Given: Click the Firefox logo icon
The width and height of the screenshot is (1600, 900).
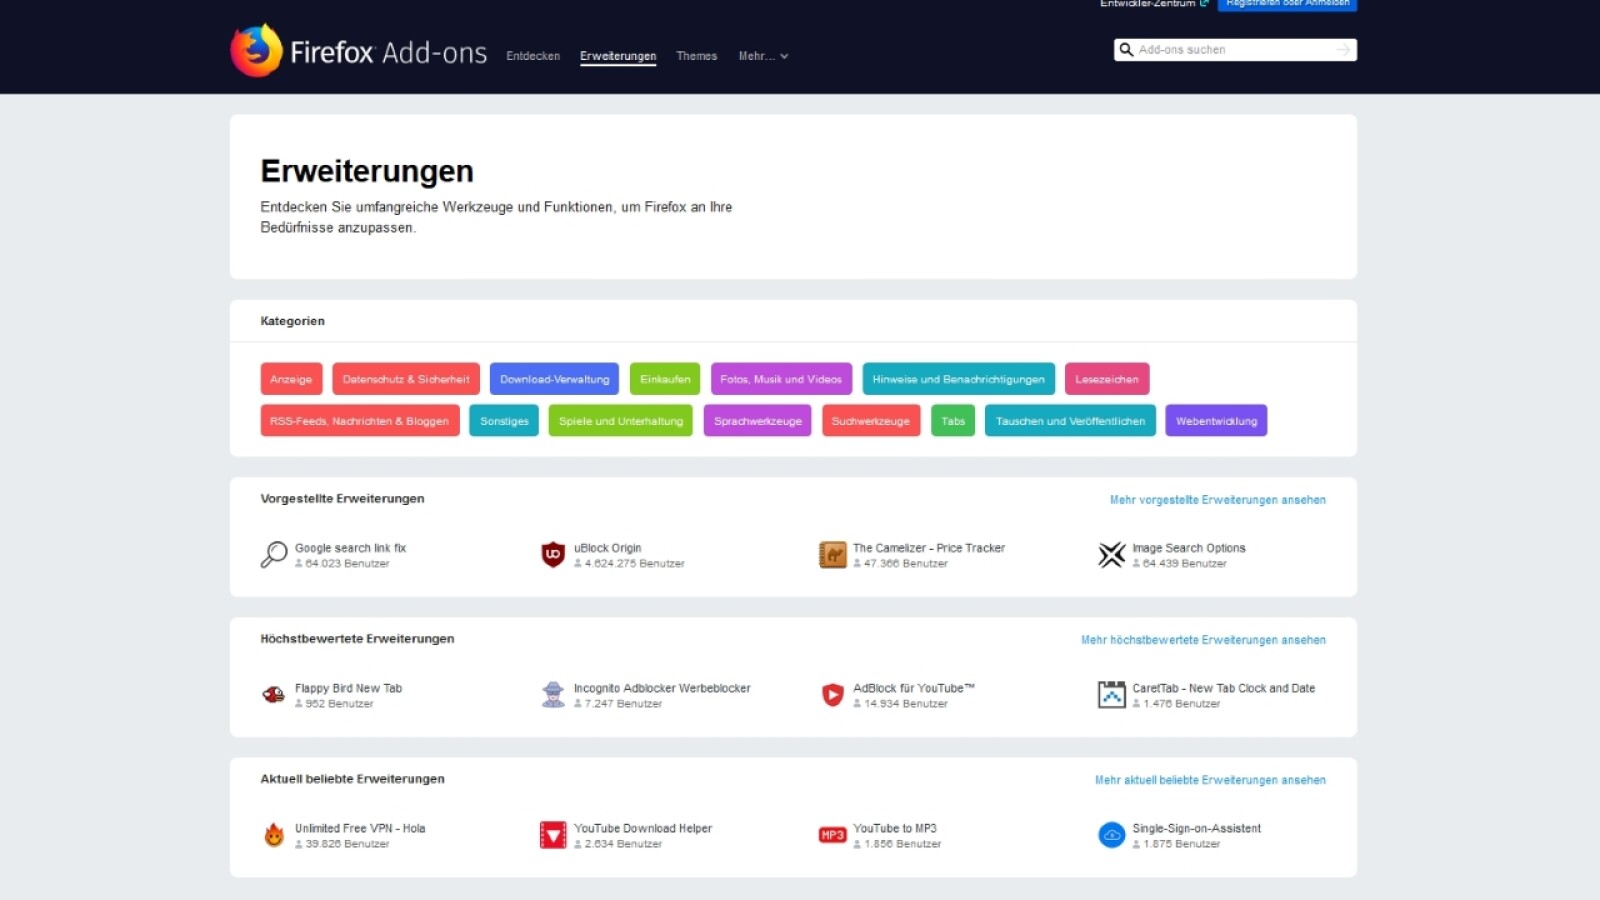Looking at the screenshot, I should point(257,50).
